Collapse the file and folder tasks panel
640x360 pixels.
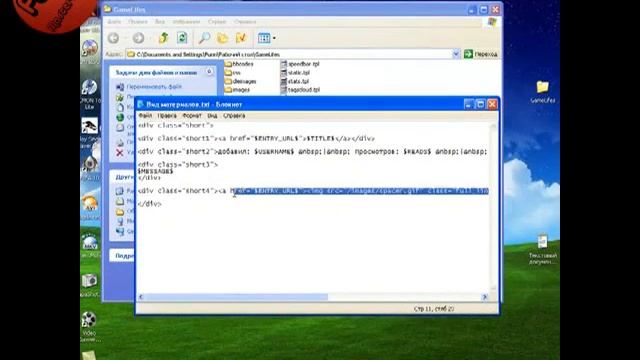(x=209, y=72)
